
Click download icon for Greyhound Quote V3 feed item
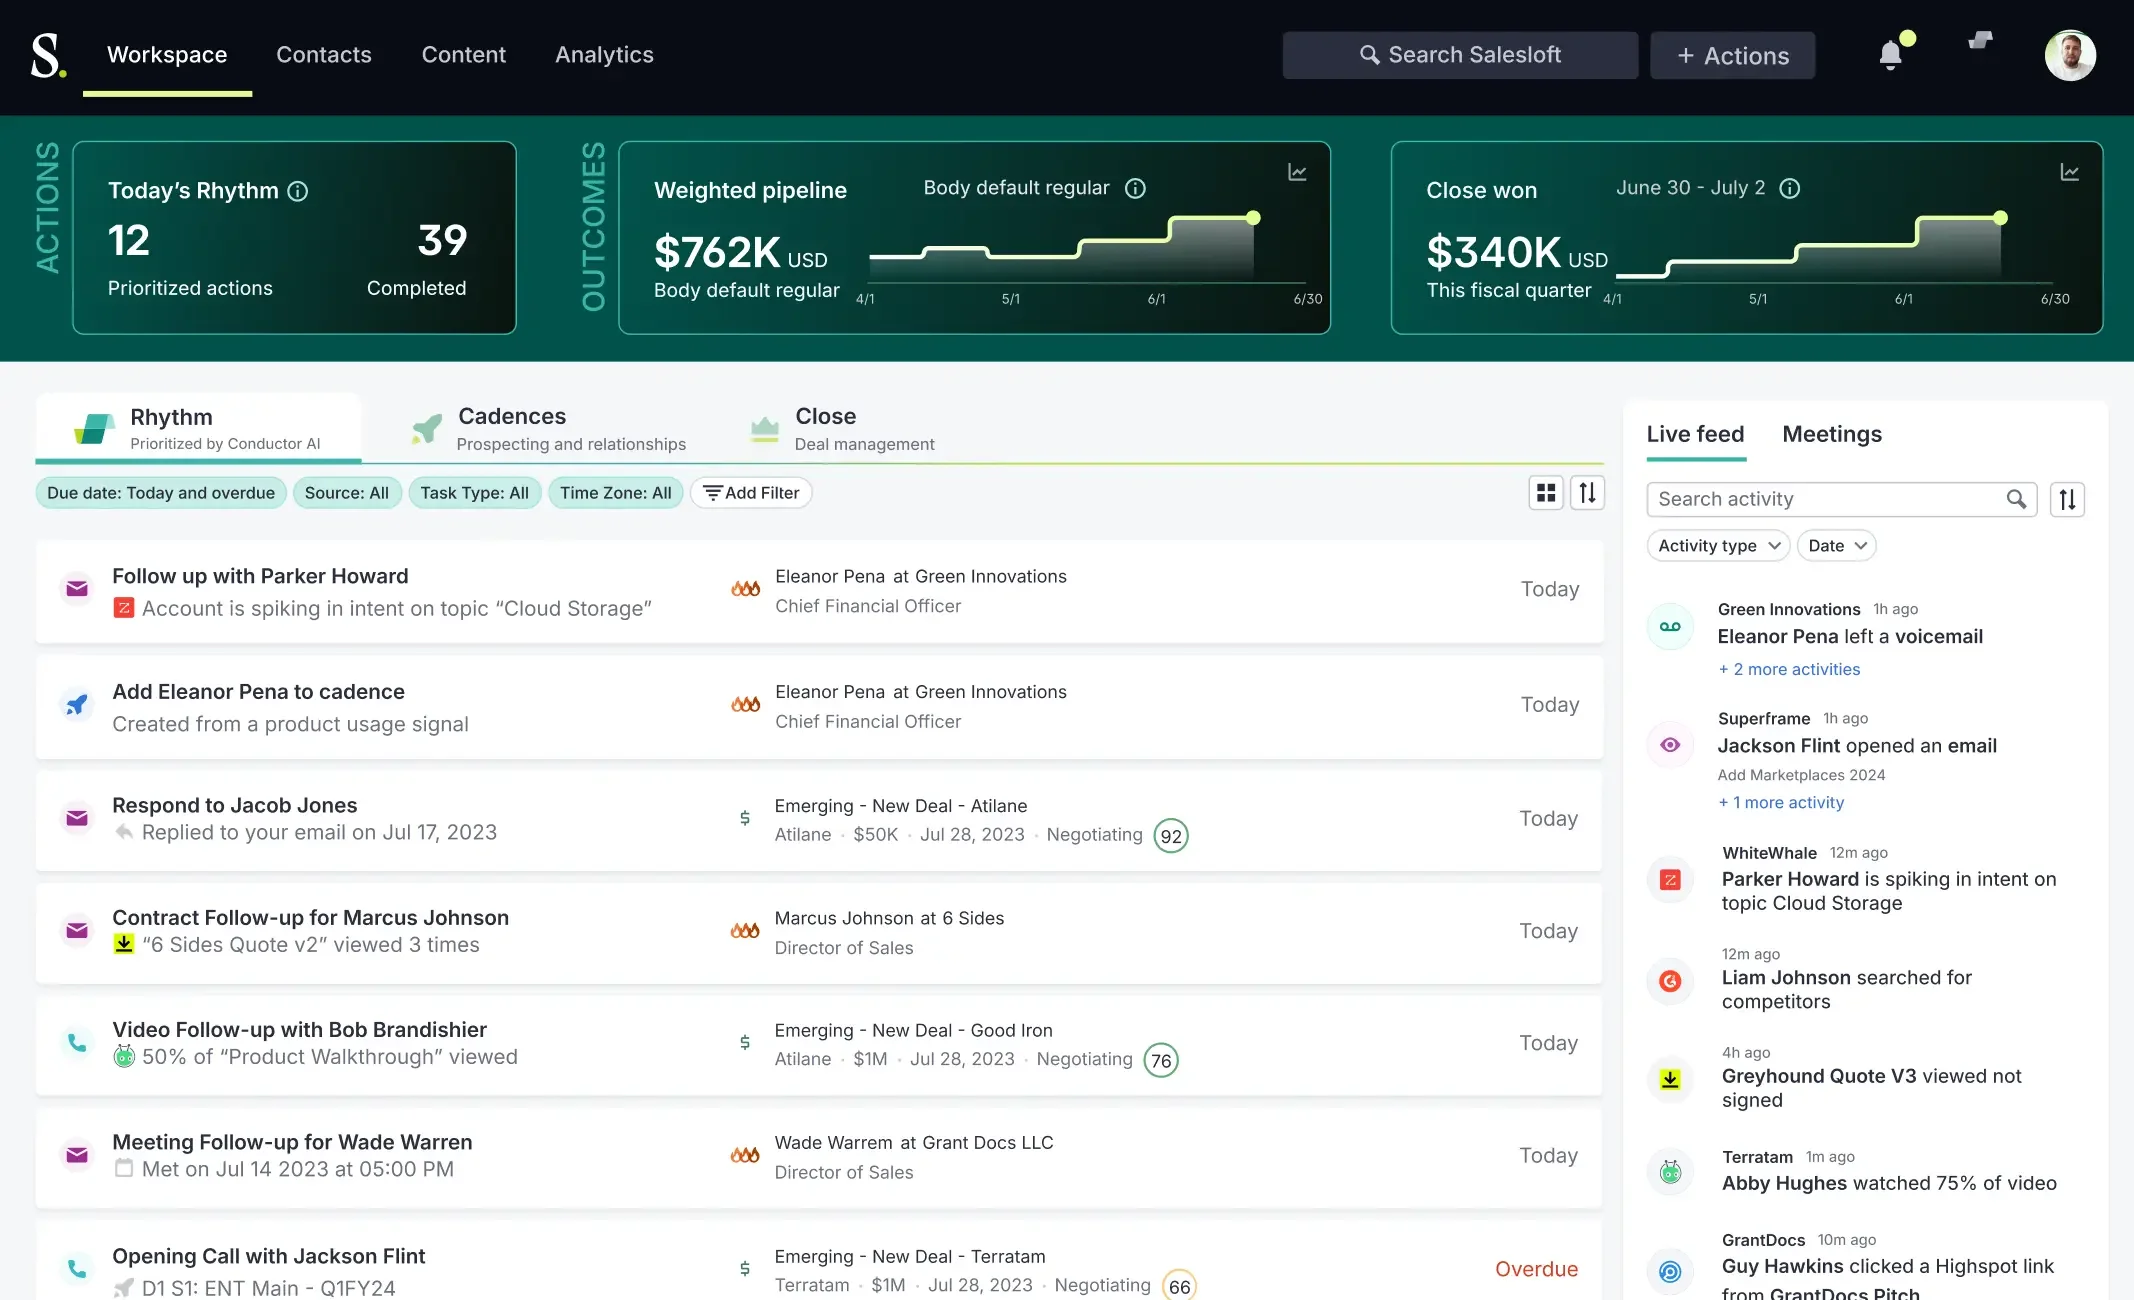pyautogui.click(x=1670, y=1079)
